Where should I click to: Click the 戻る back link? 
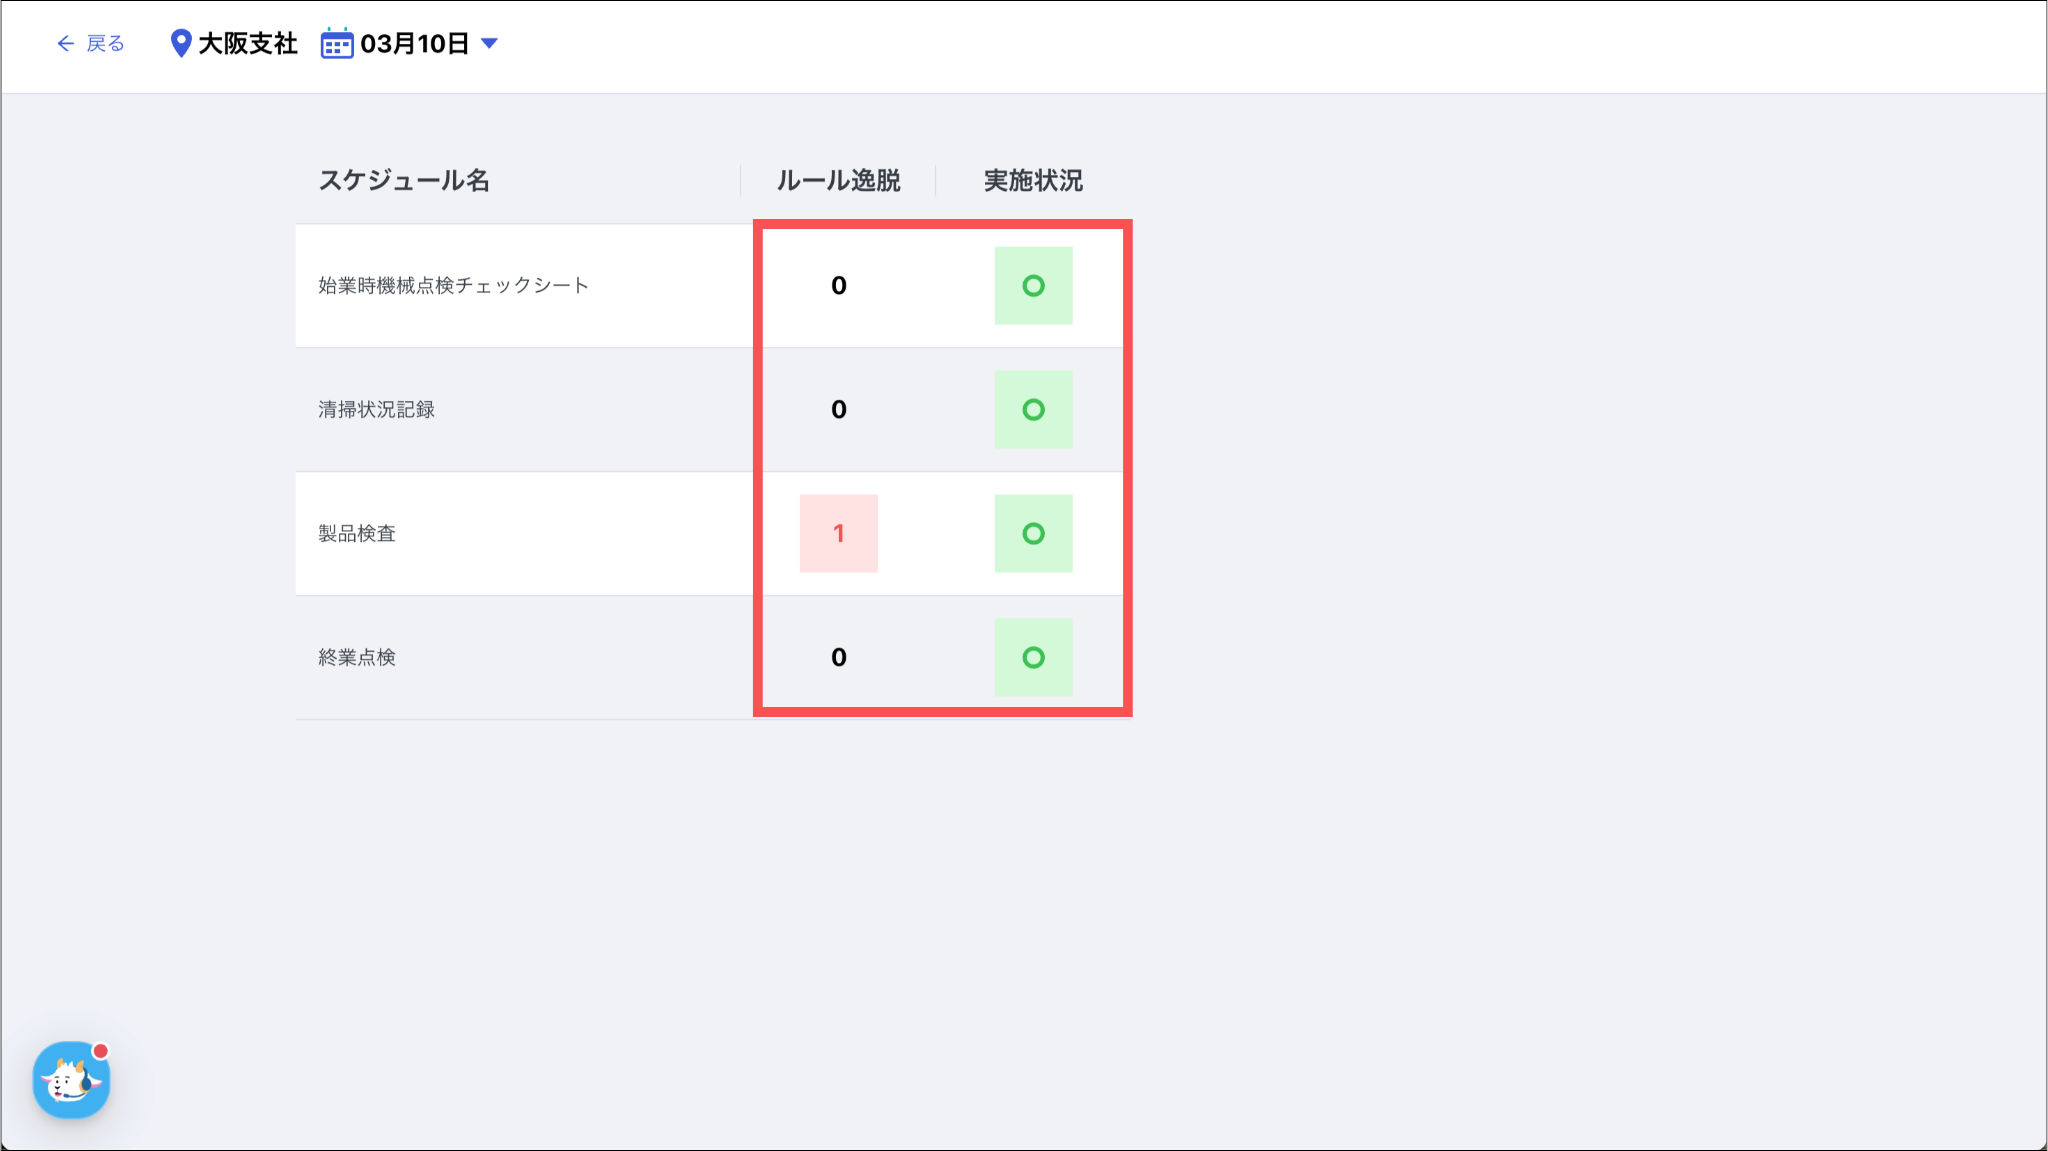(105, 44)
